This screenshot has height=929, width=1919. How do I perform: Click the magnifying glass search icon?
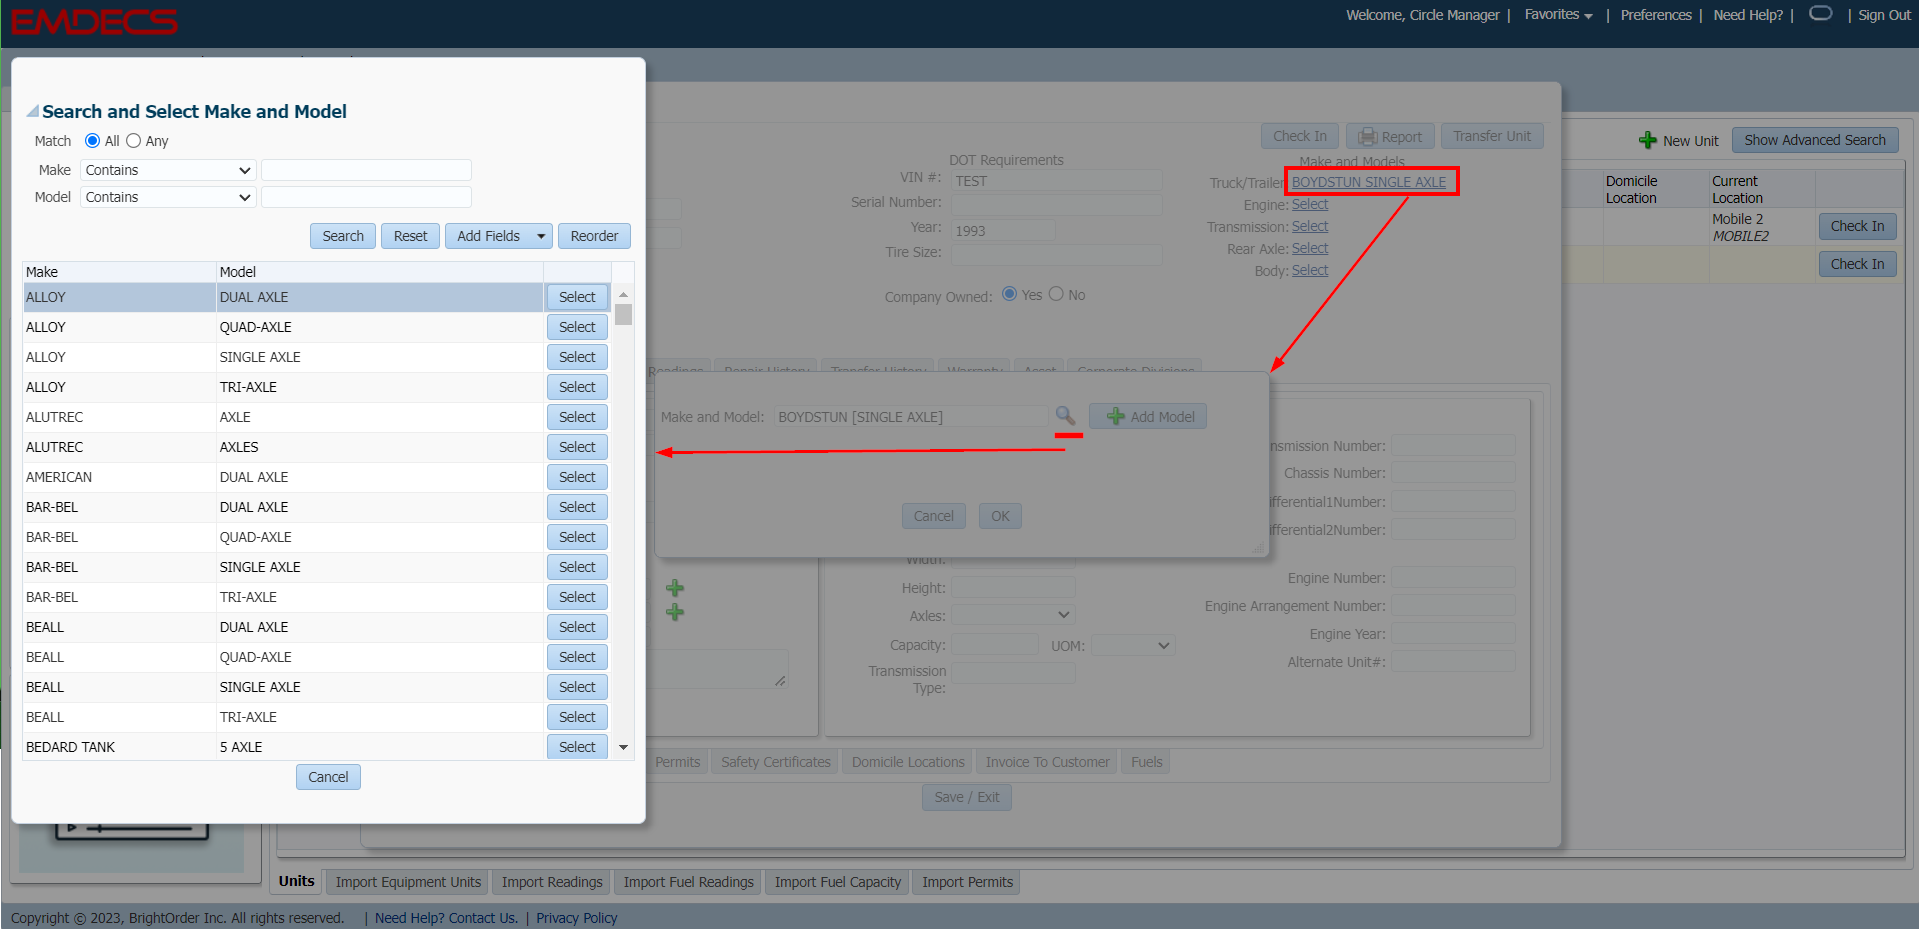(x=1065, y=415)
